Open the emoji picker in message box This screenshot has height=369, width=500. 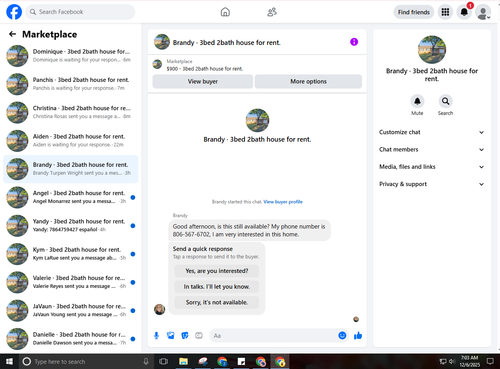pos(342,335)
